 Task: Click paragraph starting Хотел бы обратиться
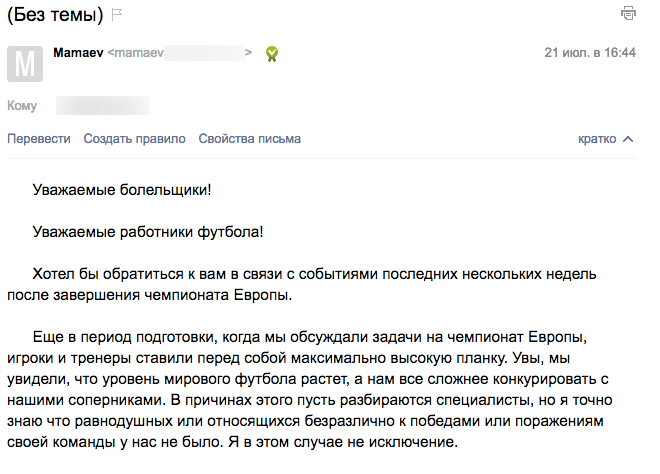pos(302,285)
